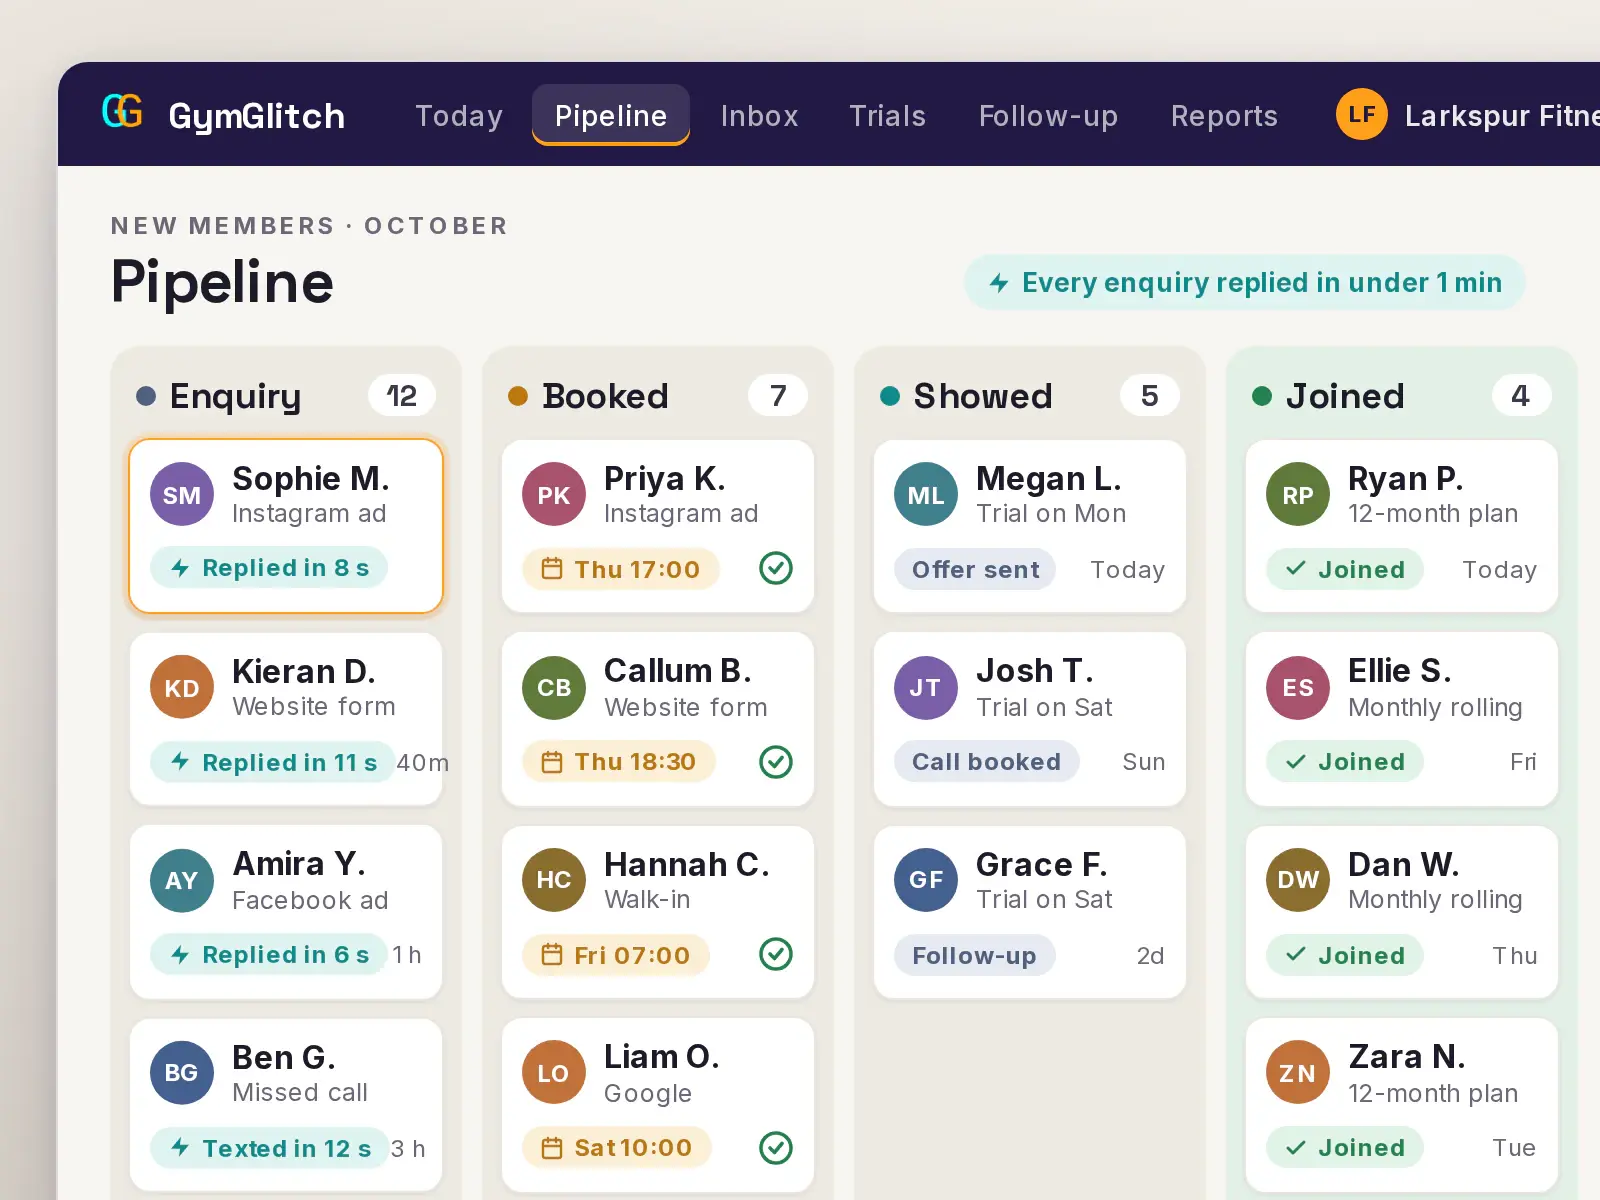
Task: Click Dan W.'s DW avatar
Action: coord(1298,880)
